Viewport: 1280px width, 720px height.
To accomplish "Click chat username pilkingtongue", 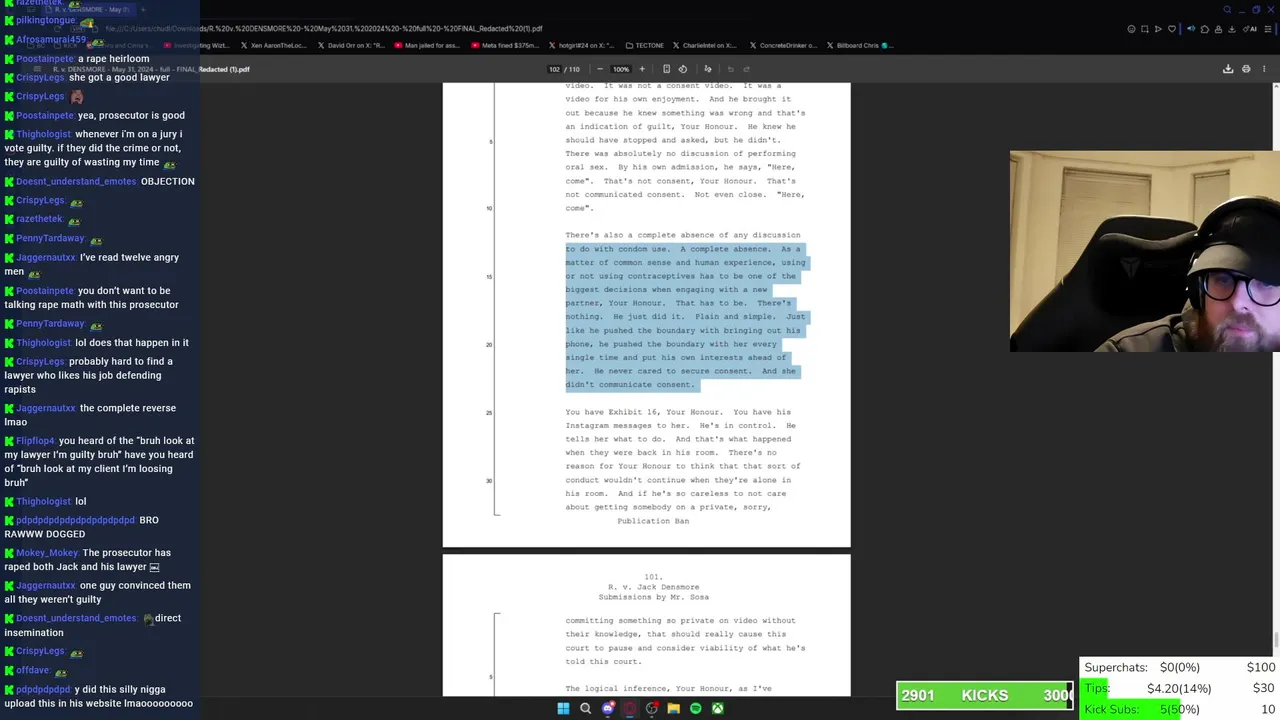I will tap(46, 21).
